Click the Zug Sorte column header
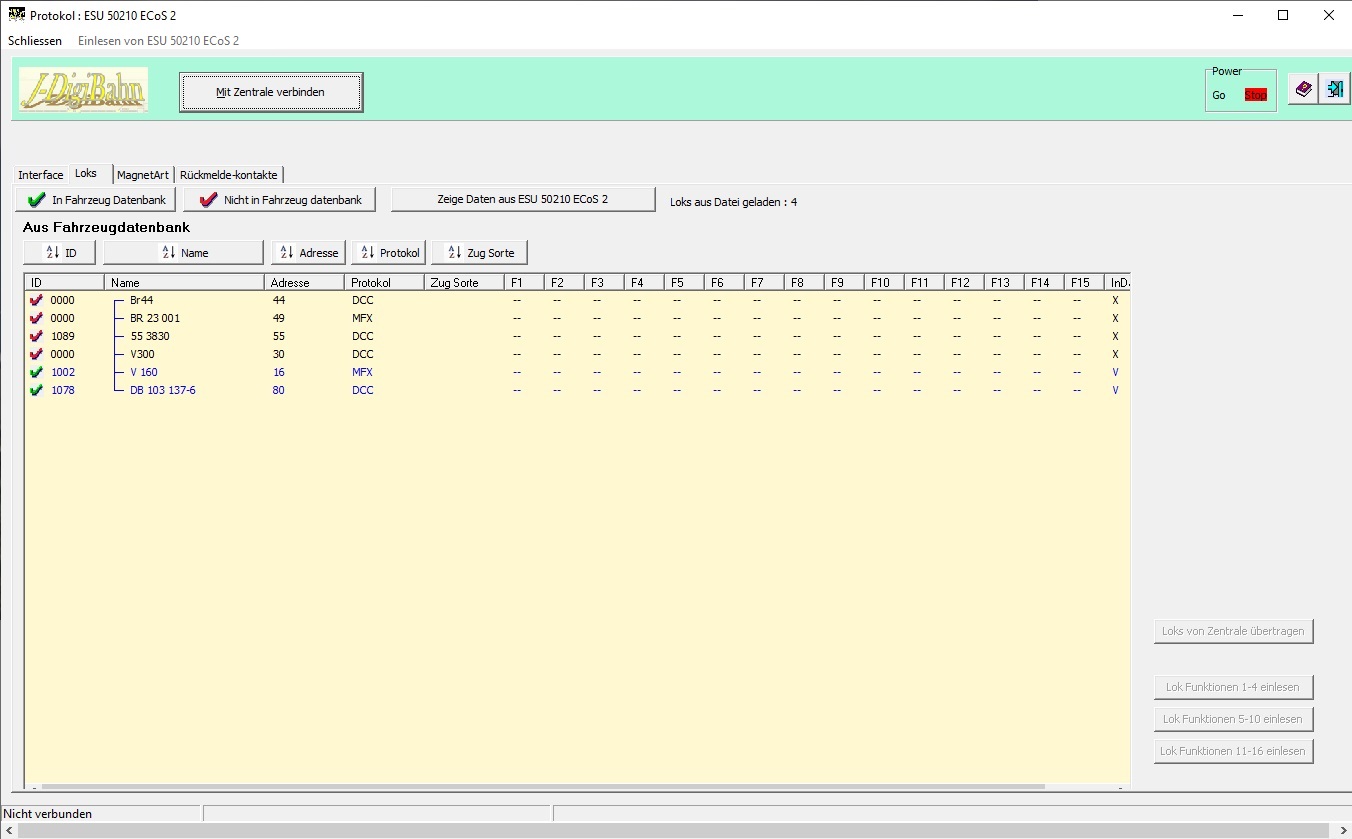Screen dimensions: 1352x839 pos(464,283)
